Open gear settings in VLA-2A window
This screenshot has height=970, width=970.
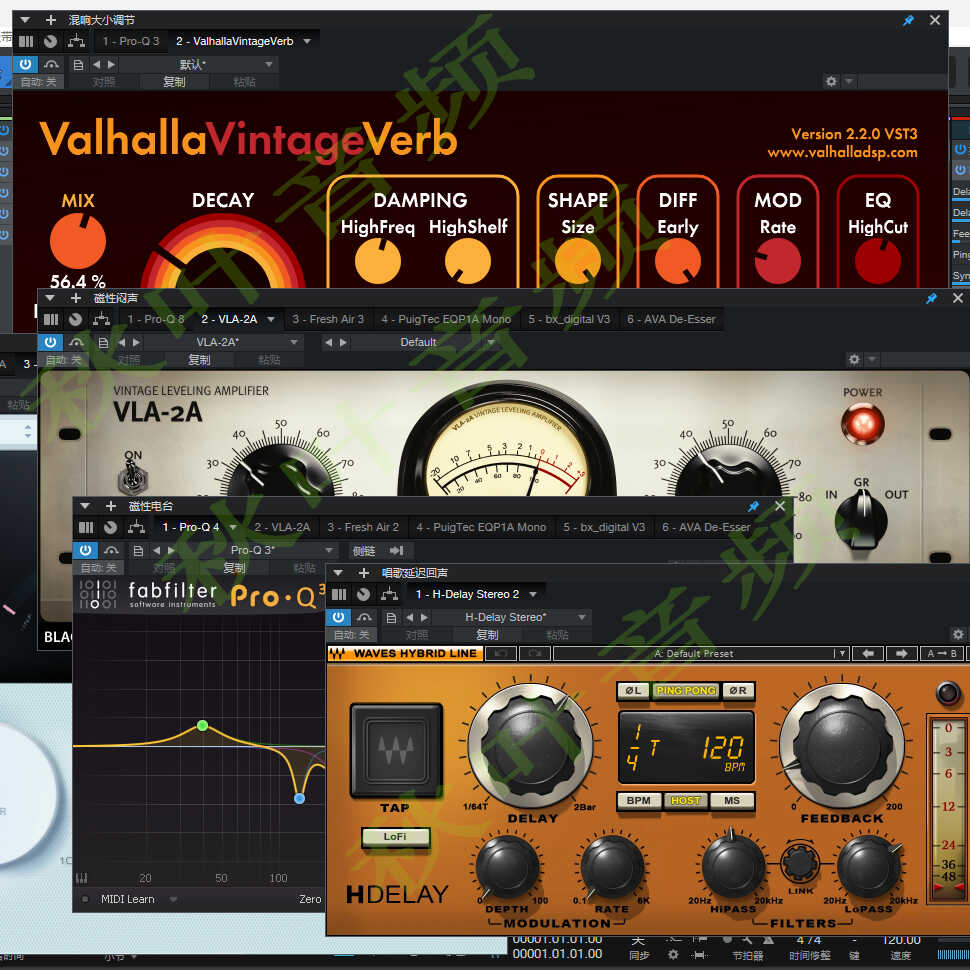tap(854, 359)
